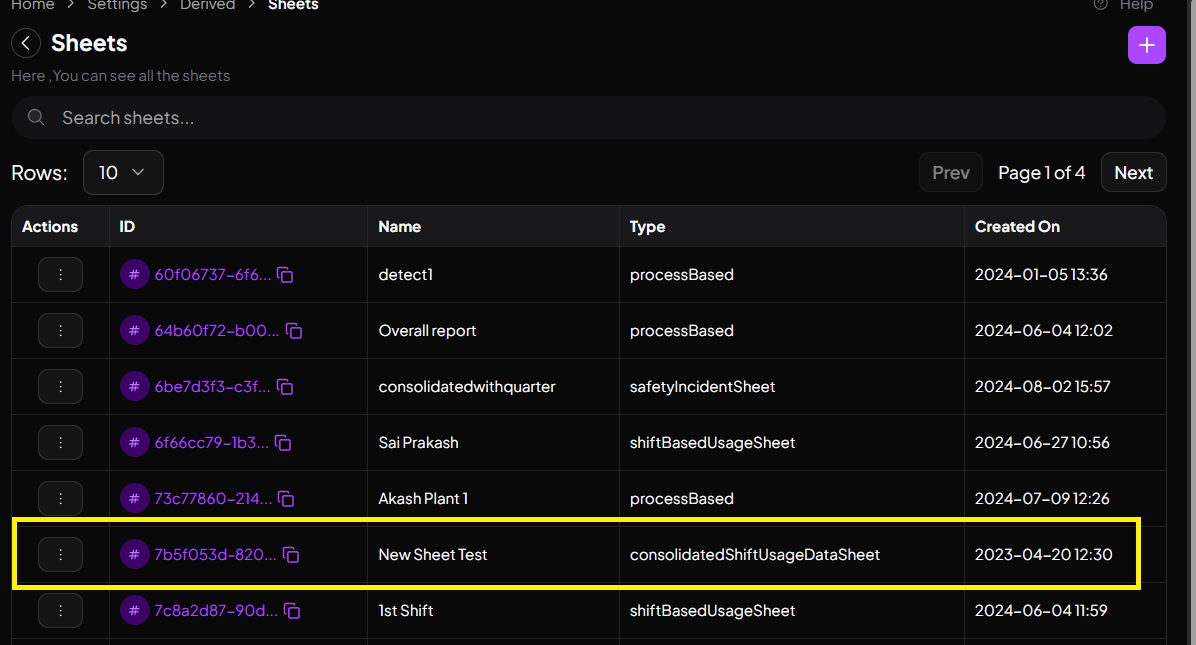Click hash icon in consolidatedwithquarter row
The image size is (1196, 645).
coord(134,387)
